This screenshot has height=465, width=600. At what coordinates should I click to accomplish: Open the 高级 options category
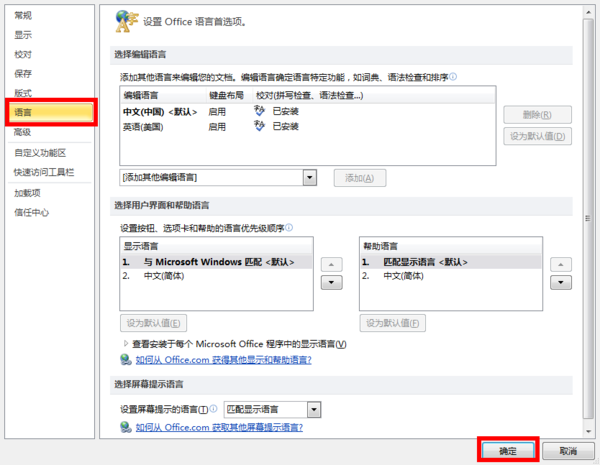[x=22, y=132]
